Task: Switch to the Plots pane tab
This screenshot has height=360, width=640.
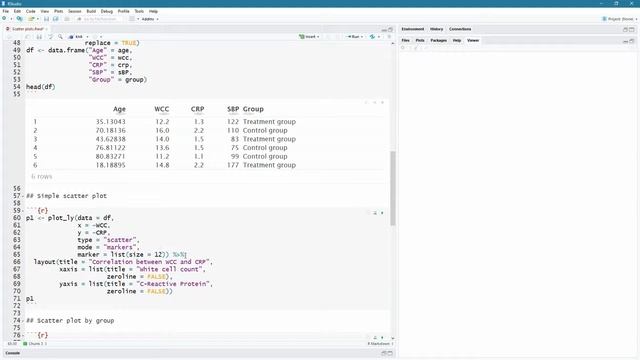Action: [x=420, y=40]
